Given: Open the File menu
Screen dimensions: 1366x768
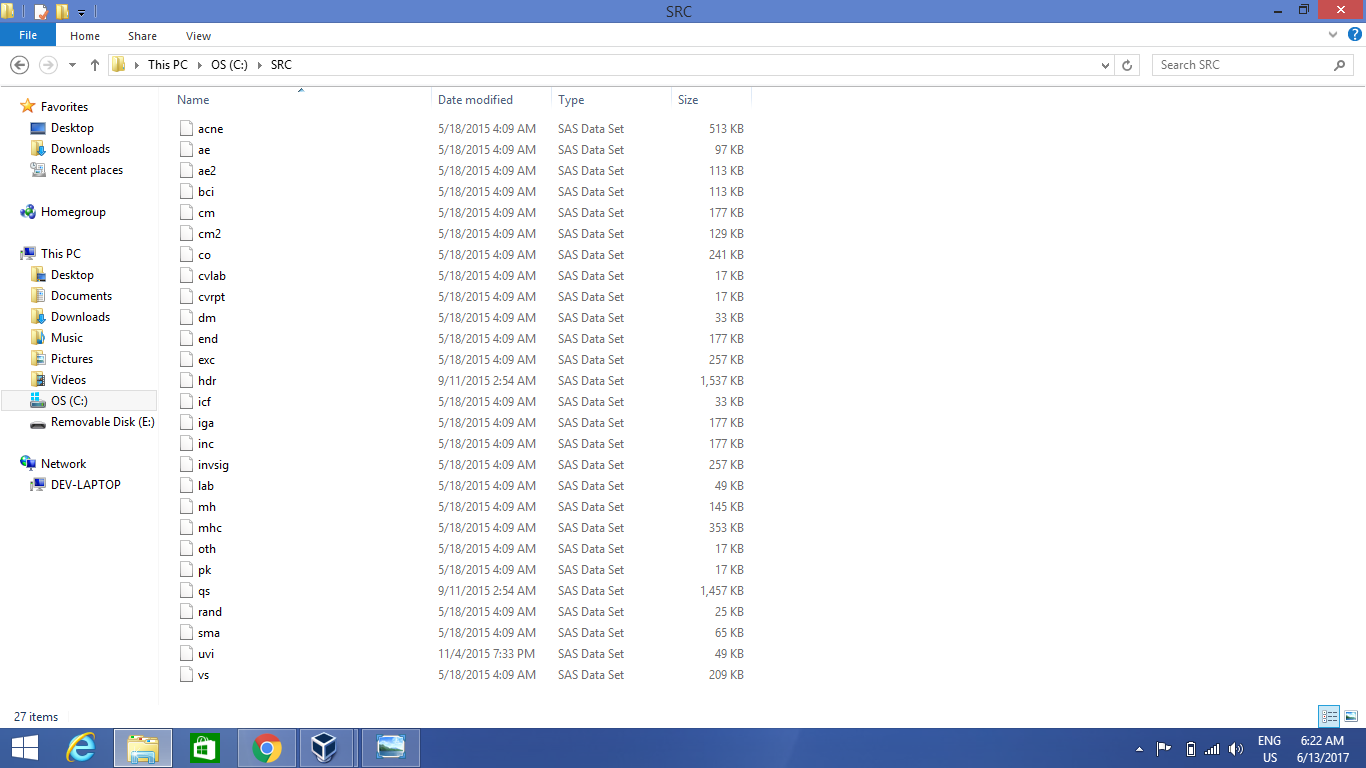Looking at the screenshot, I should [x=28, y=36].
